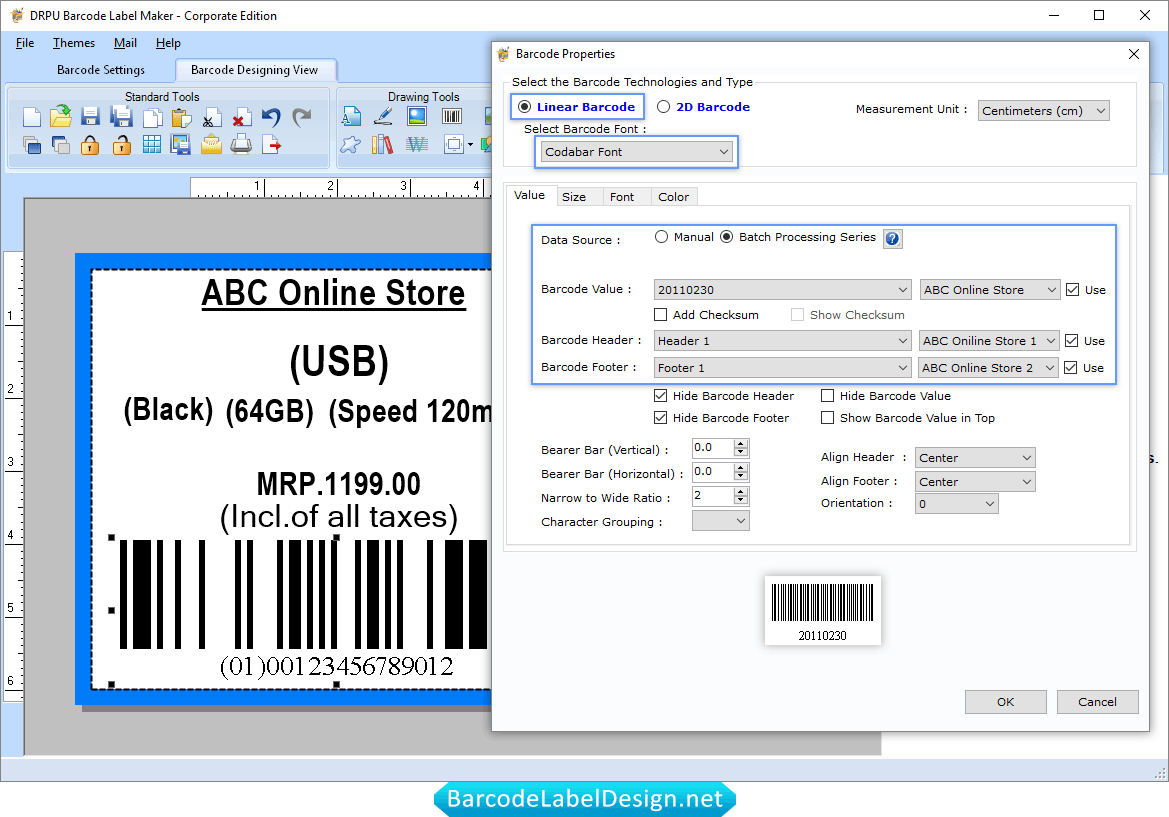Select the Text drawing tool
This screenshot has height=817, width=1169.
351,116
